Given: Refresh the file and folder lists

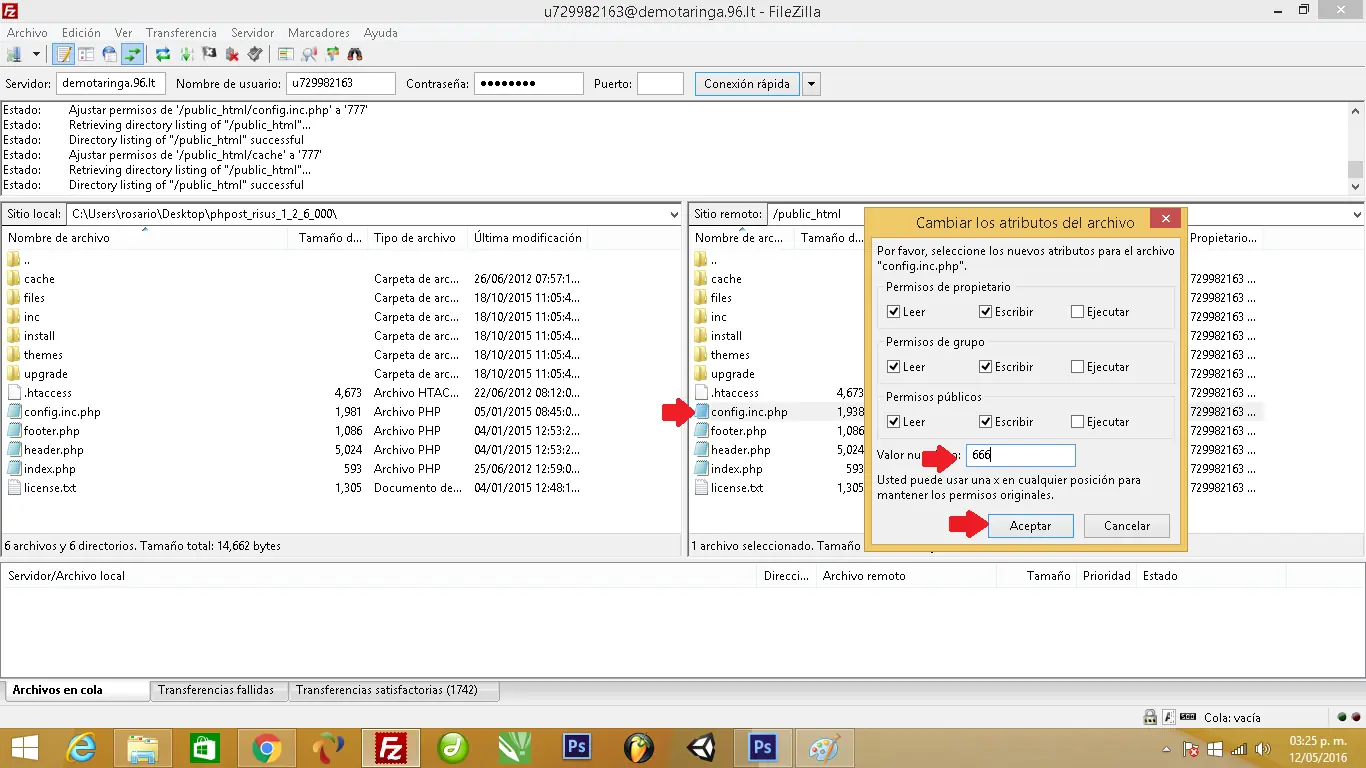Looking at the screenshot, I should pyautogui.click(x=162, y=54).
